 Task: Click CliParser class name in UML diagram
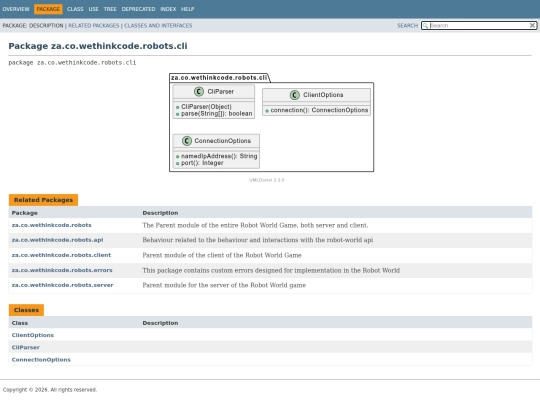pyautogui.click(x=220, y=92)
